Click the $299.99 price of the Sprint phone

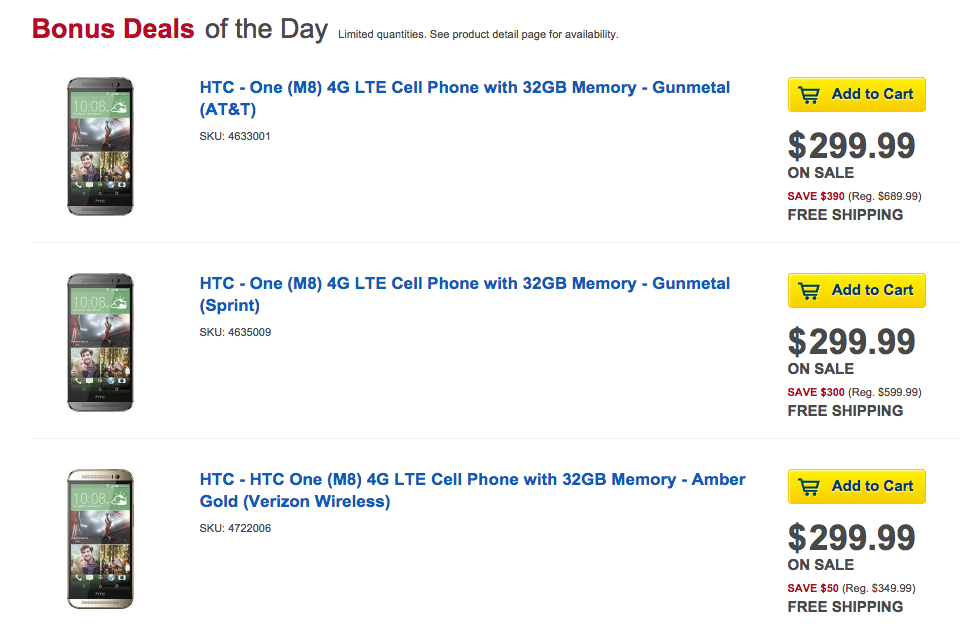click(x=851, y=342)
